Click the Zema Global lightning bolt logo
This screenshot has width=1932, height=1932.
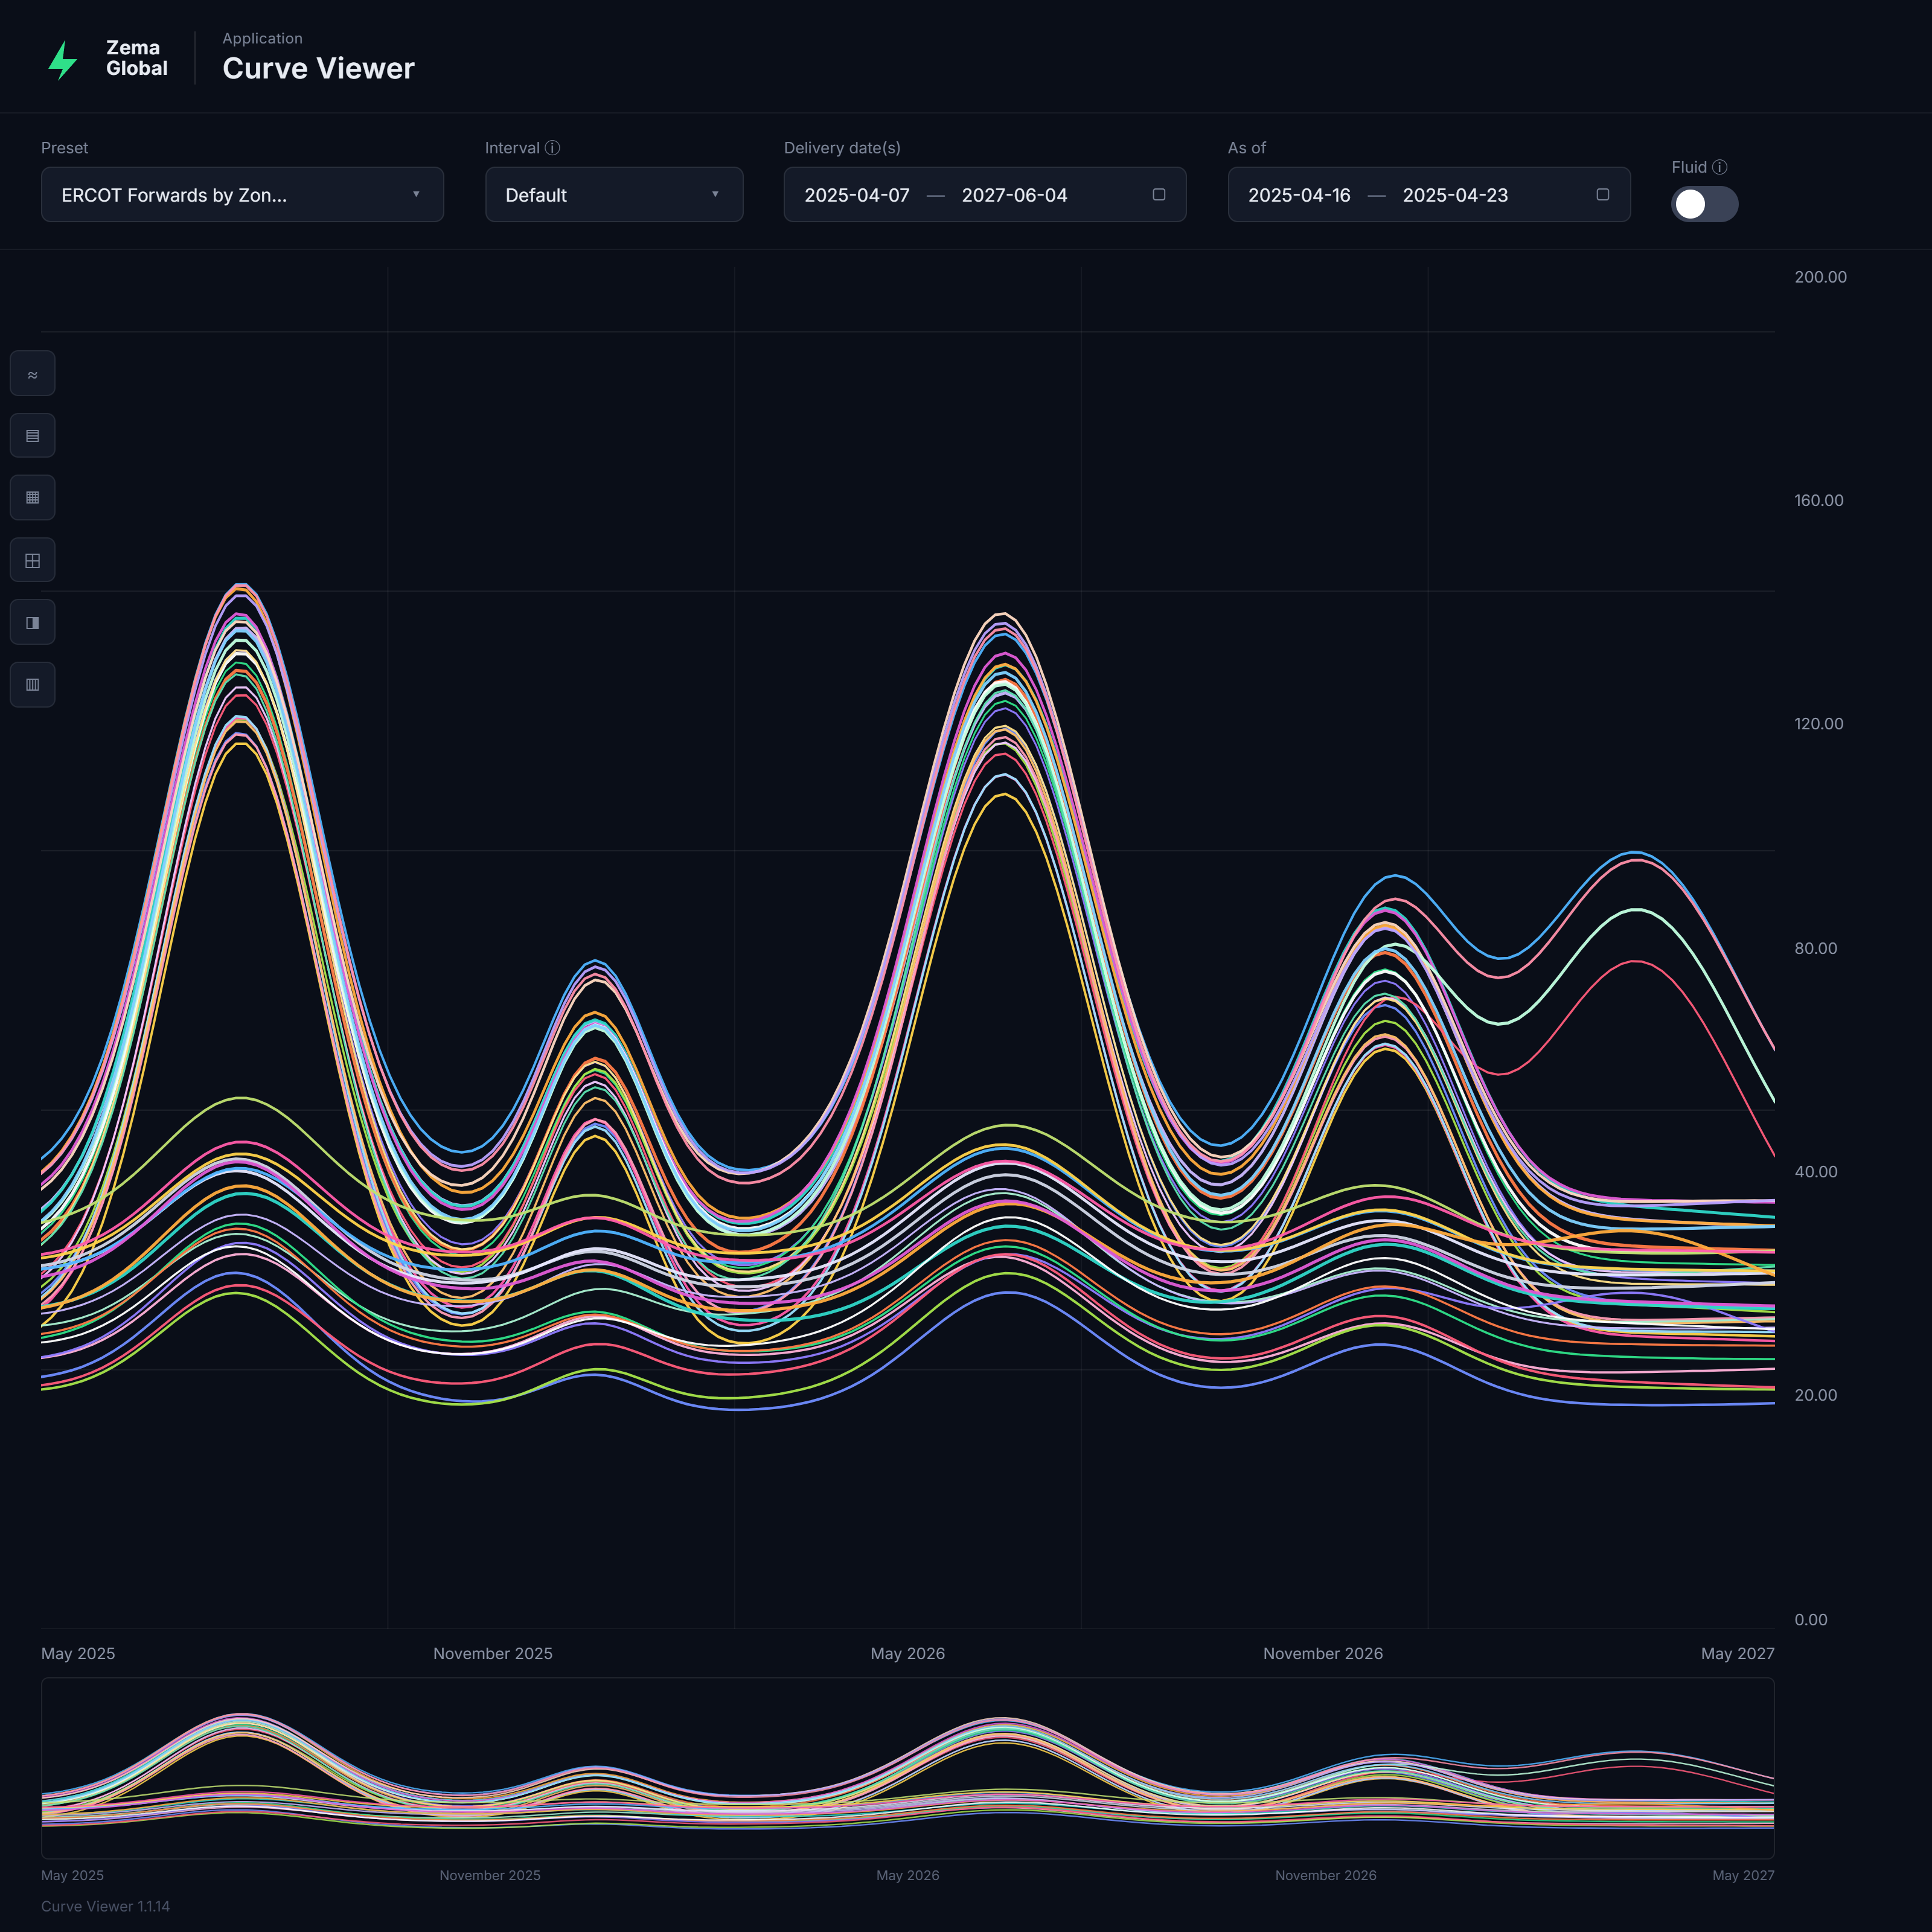63,59
